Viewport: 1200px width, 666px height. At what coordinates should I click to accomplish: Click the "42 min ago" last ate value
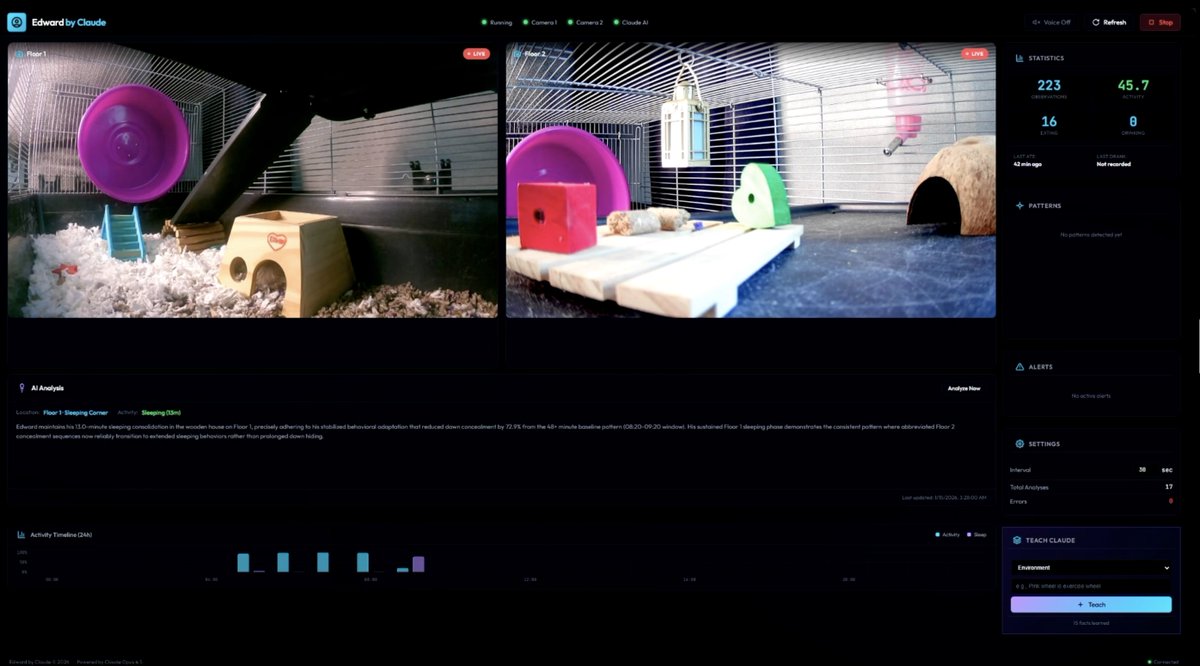pyautogui.click(x=1028, y=163)
